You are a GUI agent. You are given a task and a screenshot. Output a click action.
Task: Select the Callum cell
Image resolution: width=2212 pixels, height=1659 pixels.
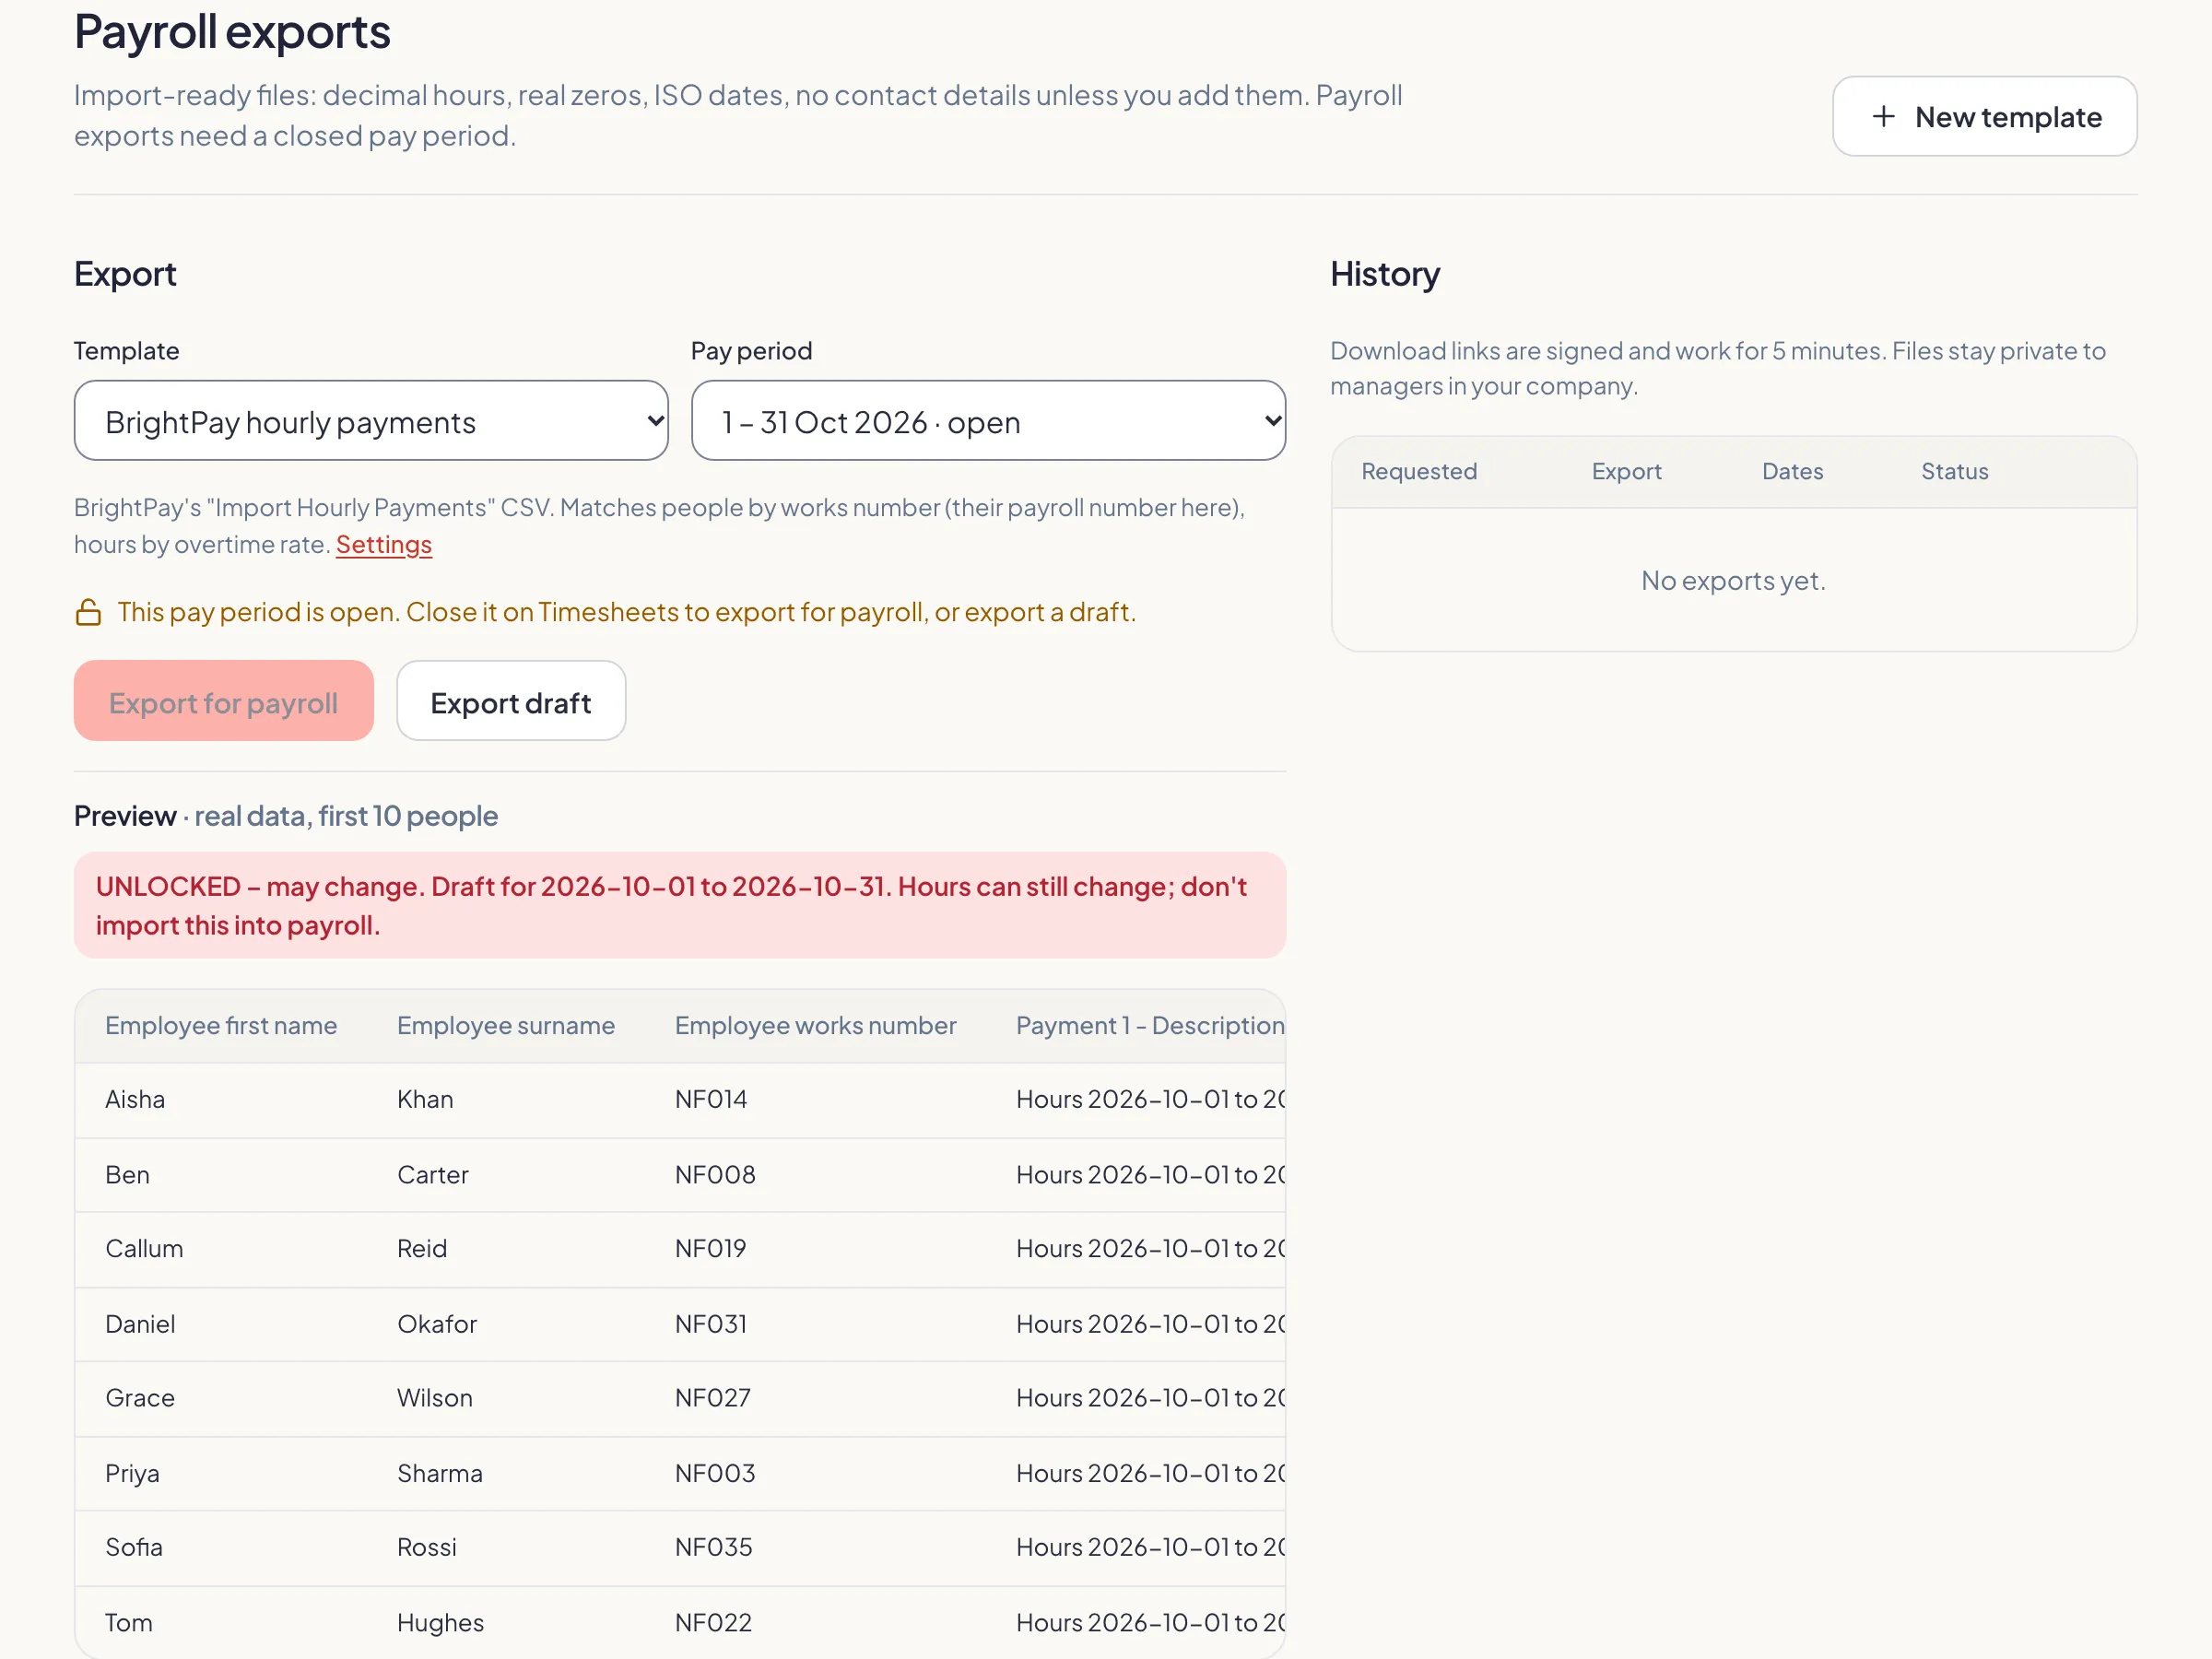[144, 1249]
